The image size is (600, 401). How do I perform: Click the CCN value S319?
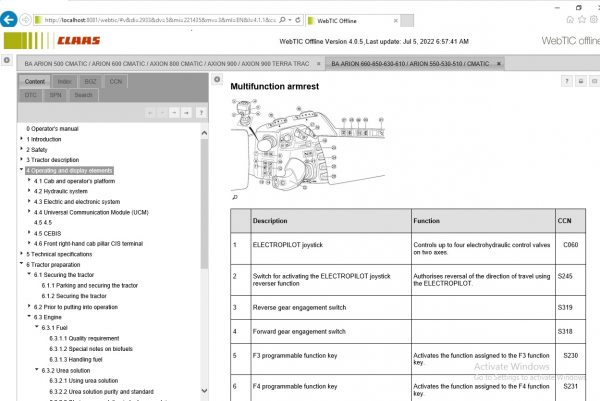[565, 307]
